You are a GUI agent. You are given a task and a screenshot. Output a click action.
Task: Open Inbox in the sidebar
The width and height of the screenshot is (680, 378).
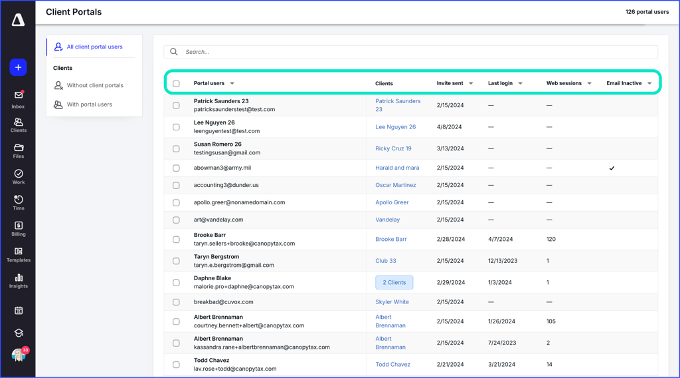(x=18, y=99)
